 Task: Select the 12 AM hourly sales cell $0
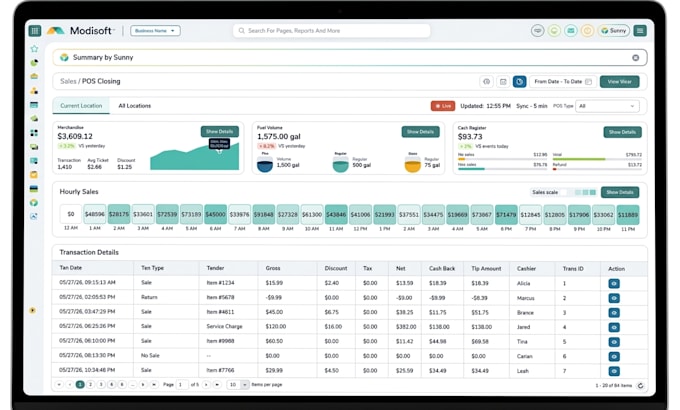pos(71,214)
